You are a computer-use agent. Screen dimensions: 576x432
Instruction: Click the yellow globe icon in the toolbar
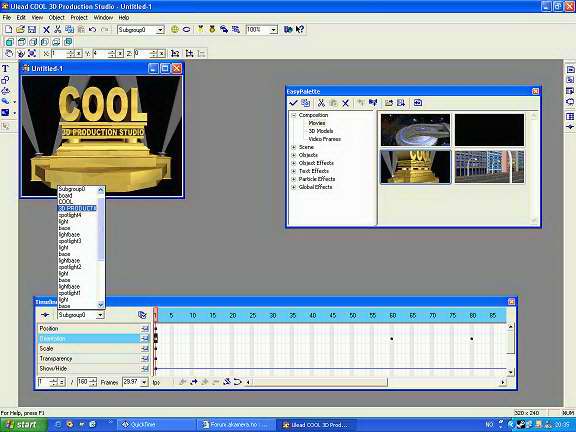tap(175, 29)
